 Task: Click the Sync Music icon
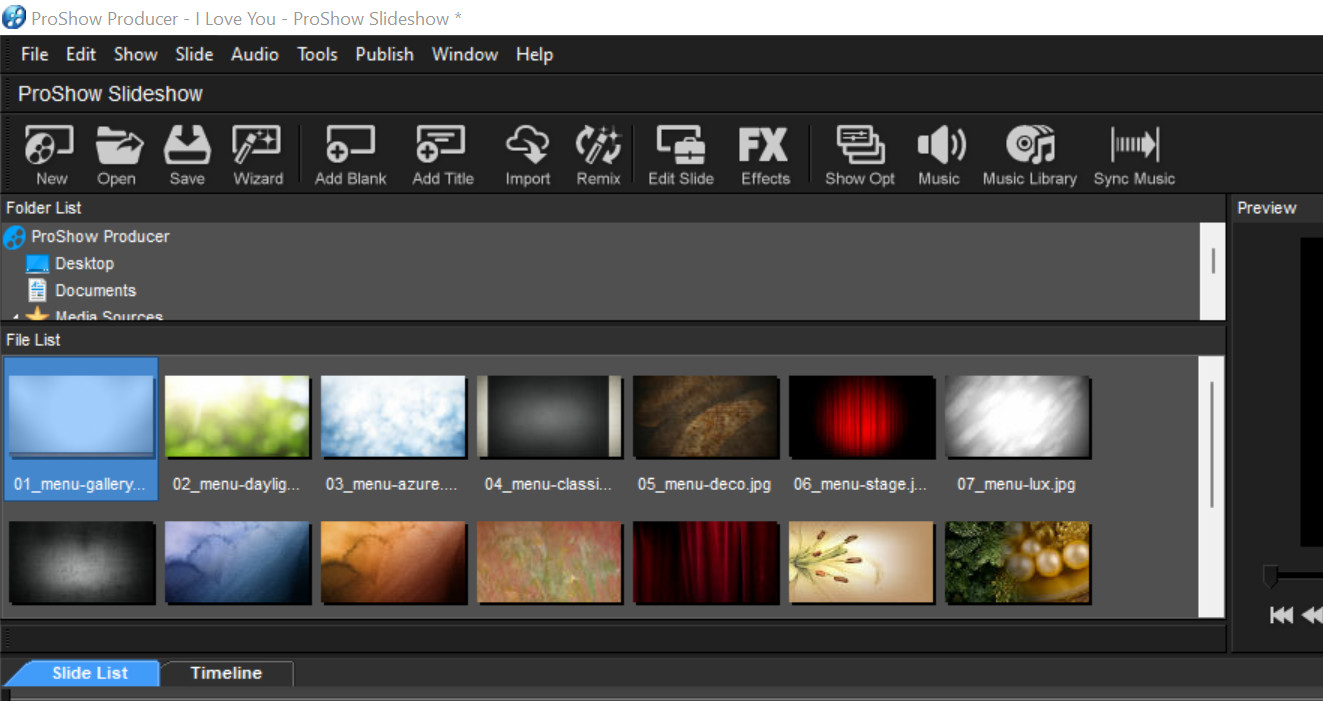click(1134, 155)
